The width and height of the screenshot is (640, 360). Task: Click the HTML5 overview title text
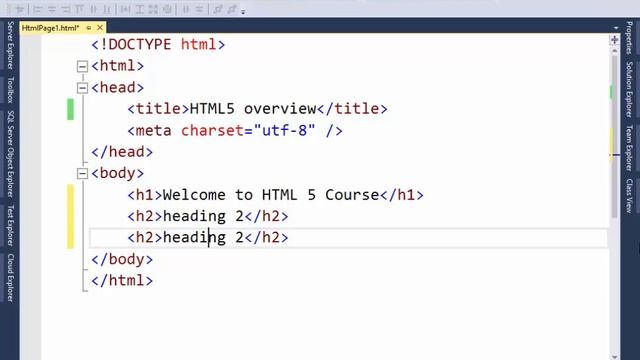(x=253, y=109)
